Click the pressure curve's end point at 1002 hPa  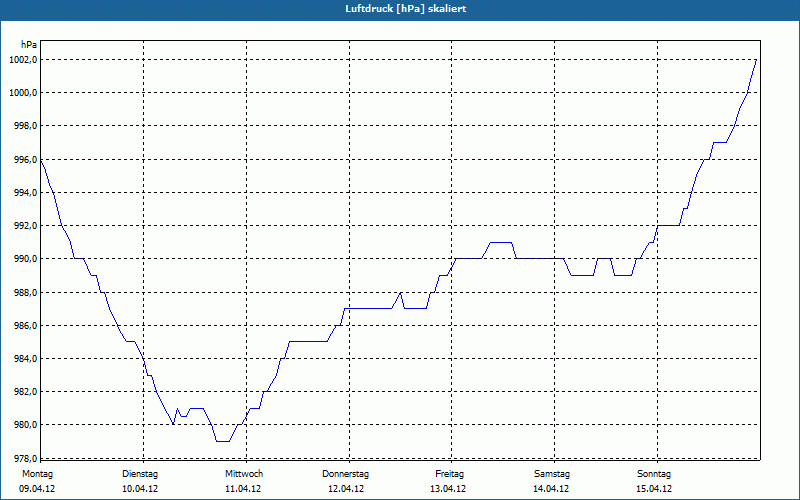[x=756, y=60]
